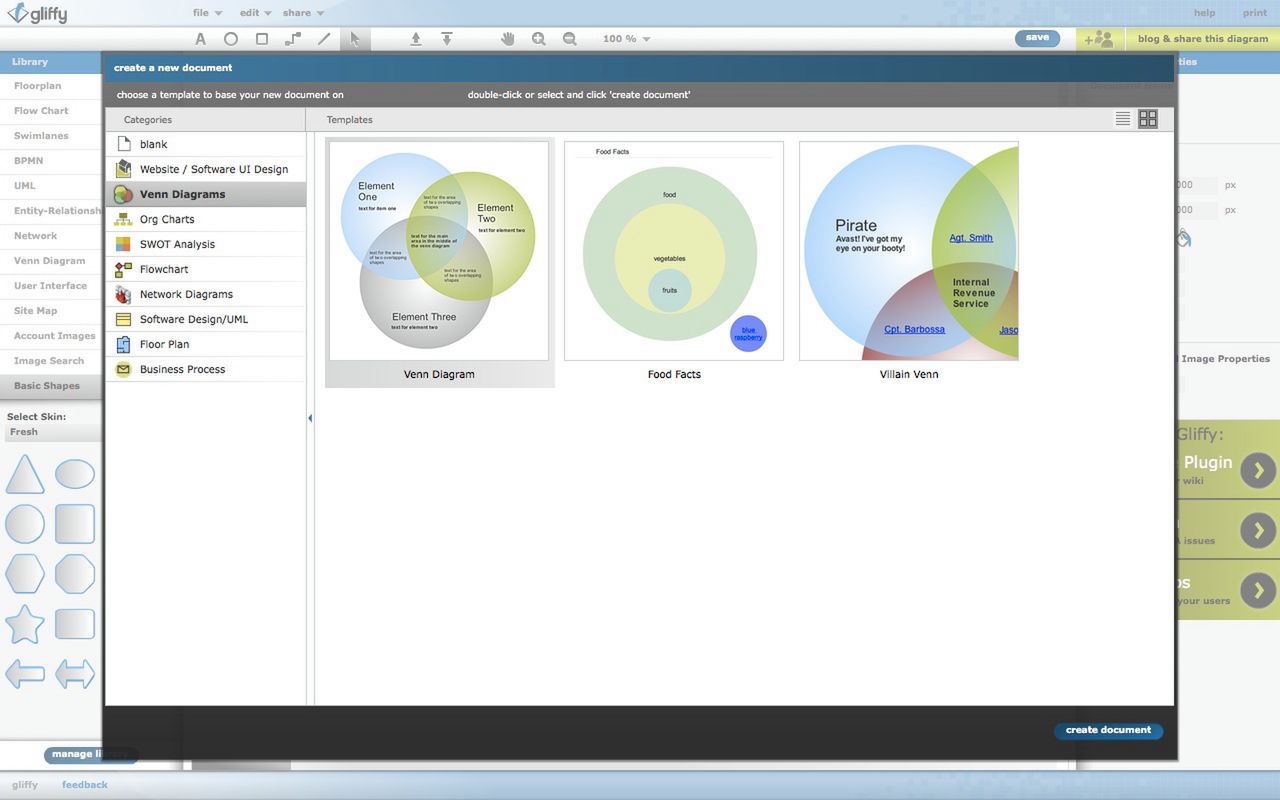
Task: Select the Floor Plan category
Action: click(x=206, y=344)
